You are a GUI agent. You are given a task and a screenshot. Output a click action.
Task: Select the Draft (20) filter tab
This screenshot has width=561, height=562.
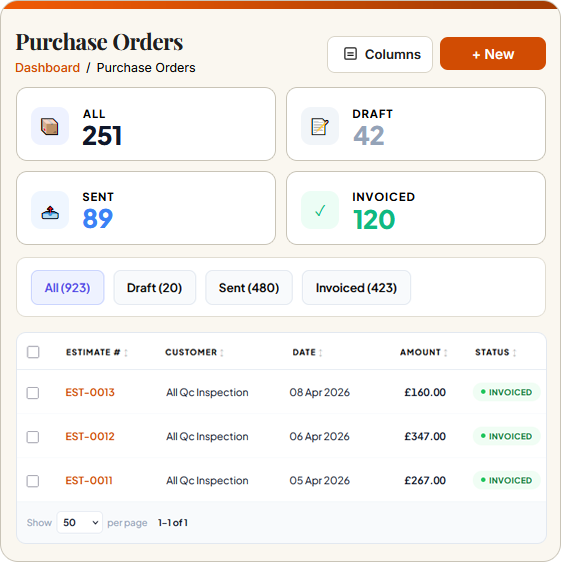(154, 287)
